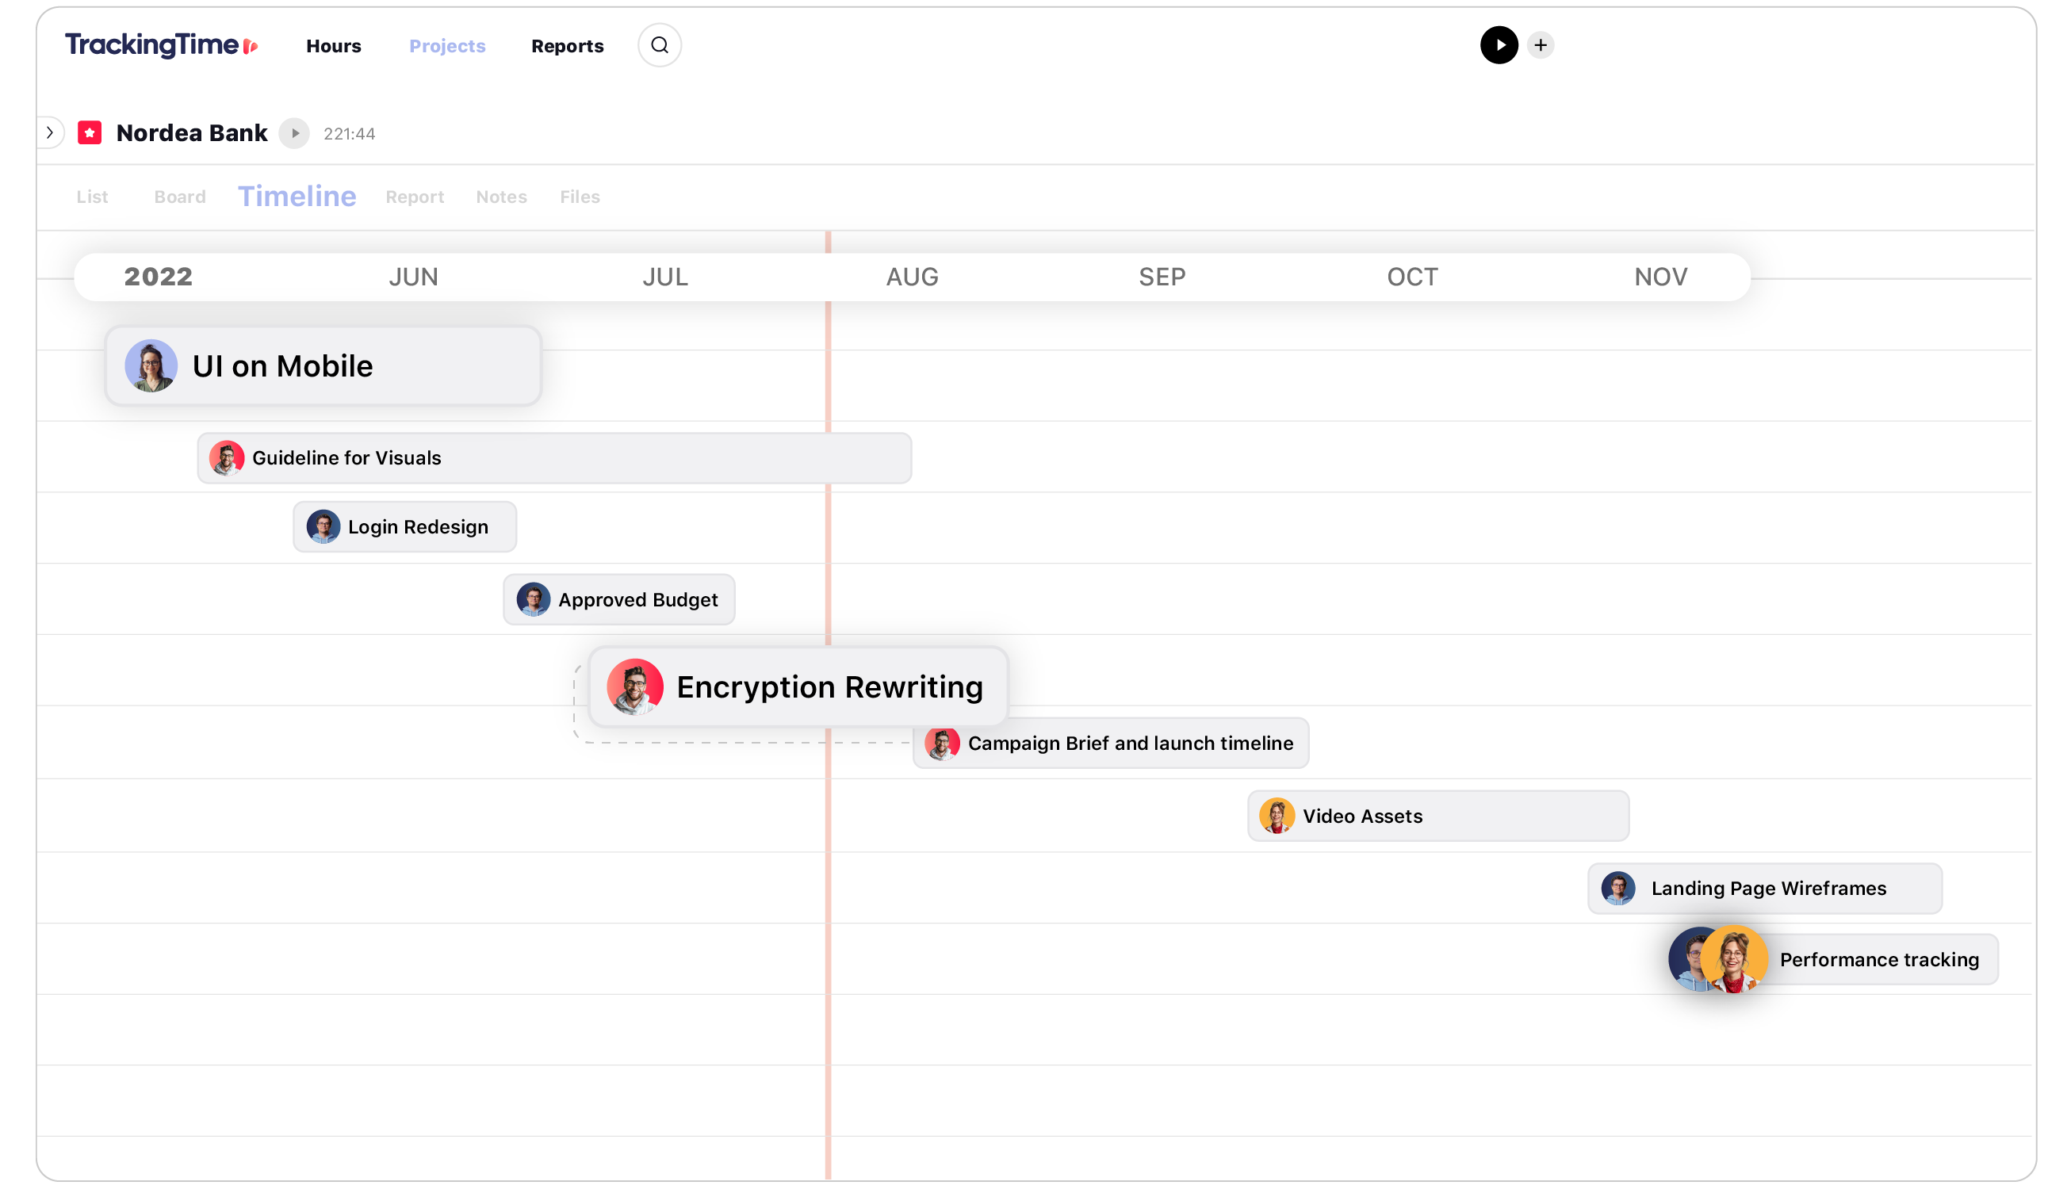The height and width of the screenshot is (1193, 2048).
Task: Click the avatar on Encryption Rewriting
Action: pyautogui.click(x=635, y=687)
